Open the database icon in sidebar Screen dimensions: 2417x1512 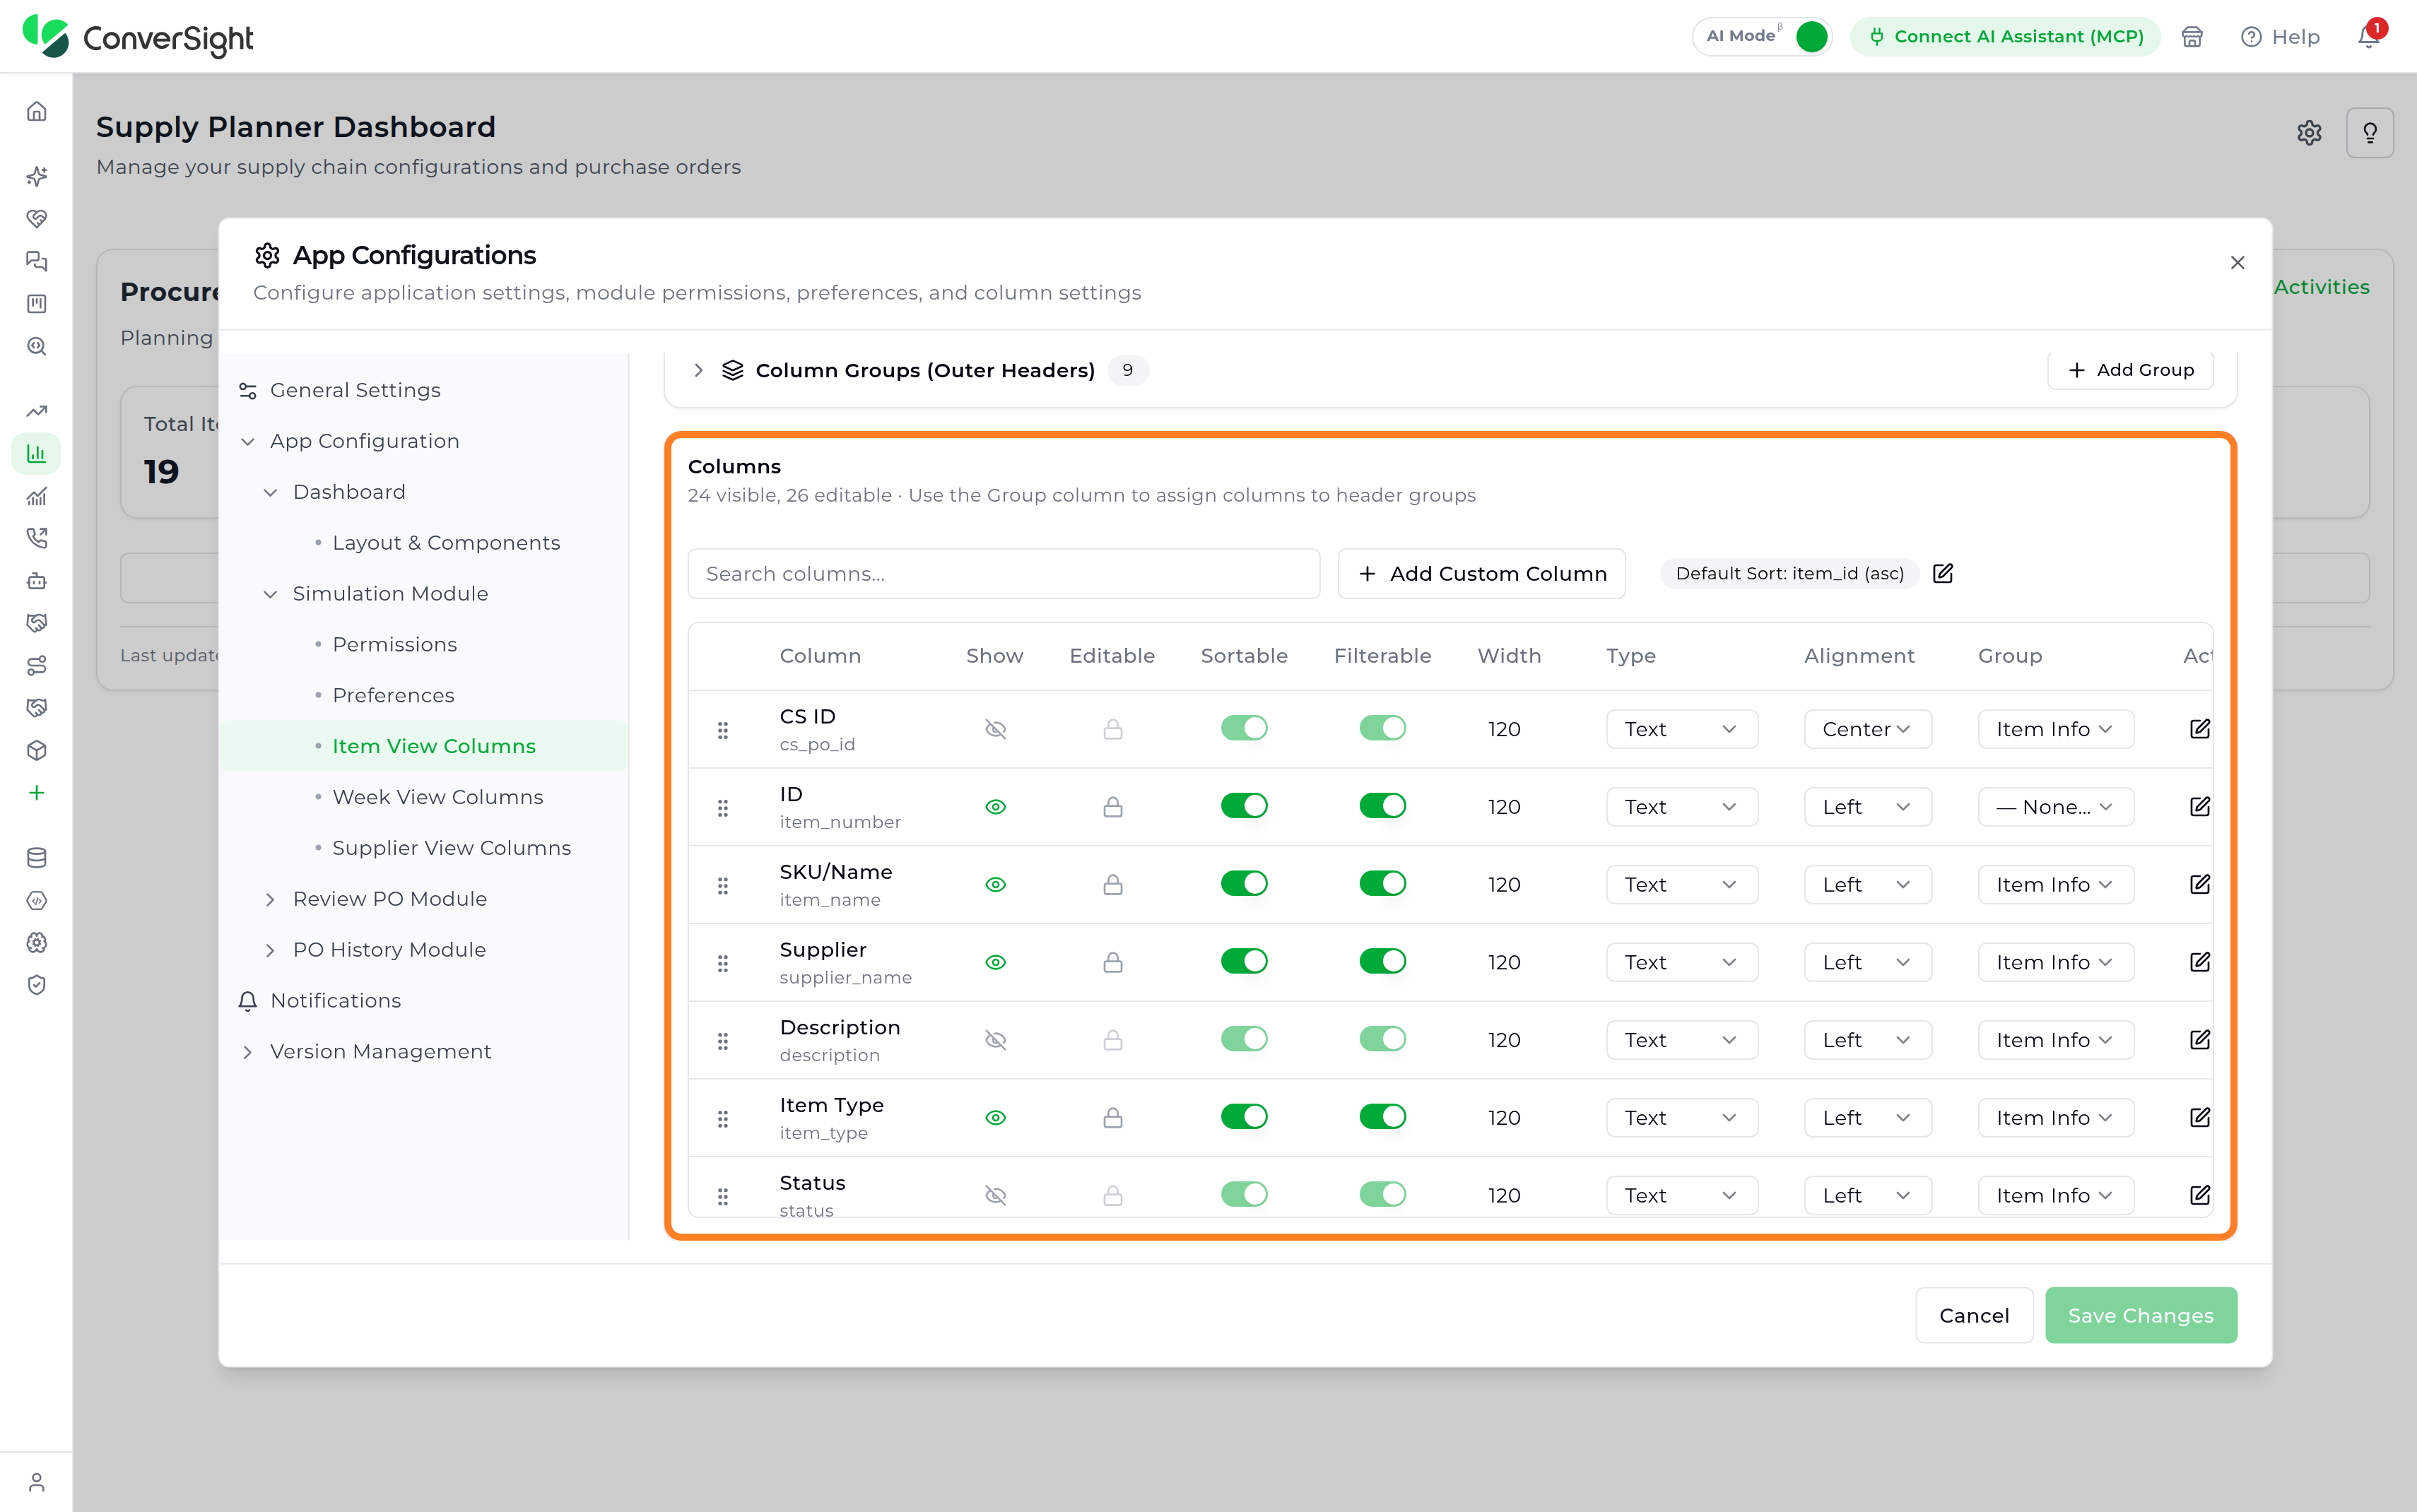pos(37,858)
